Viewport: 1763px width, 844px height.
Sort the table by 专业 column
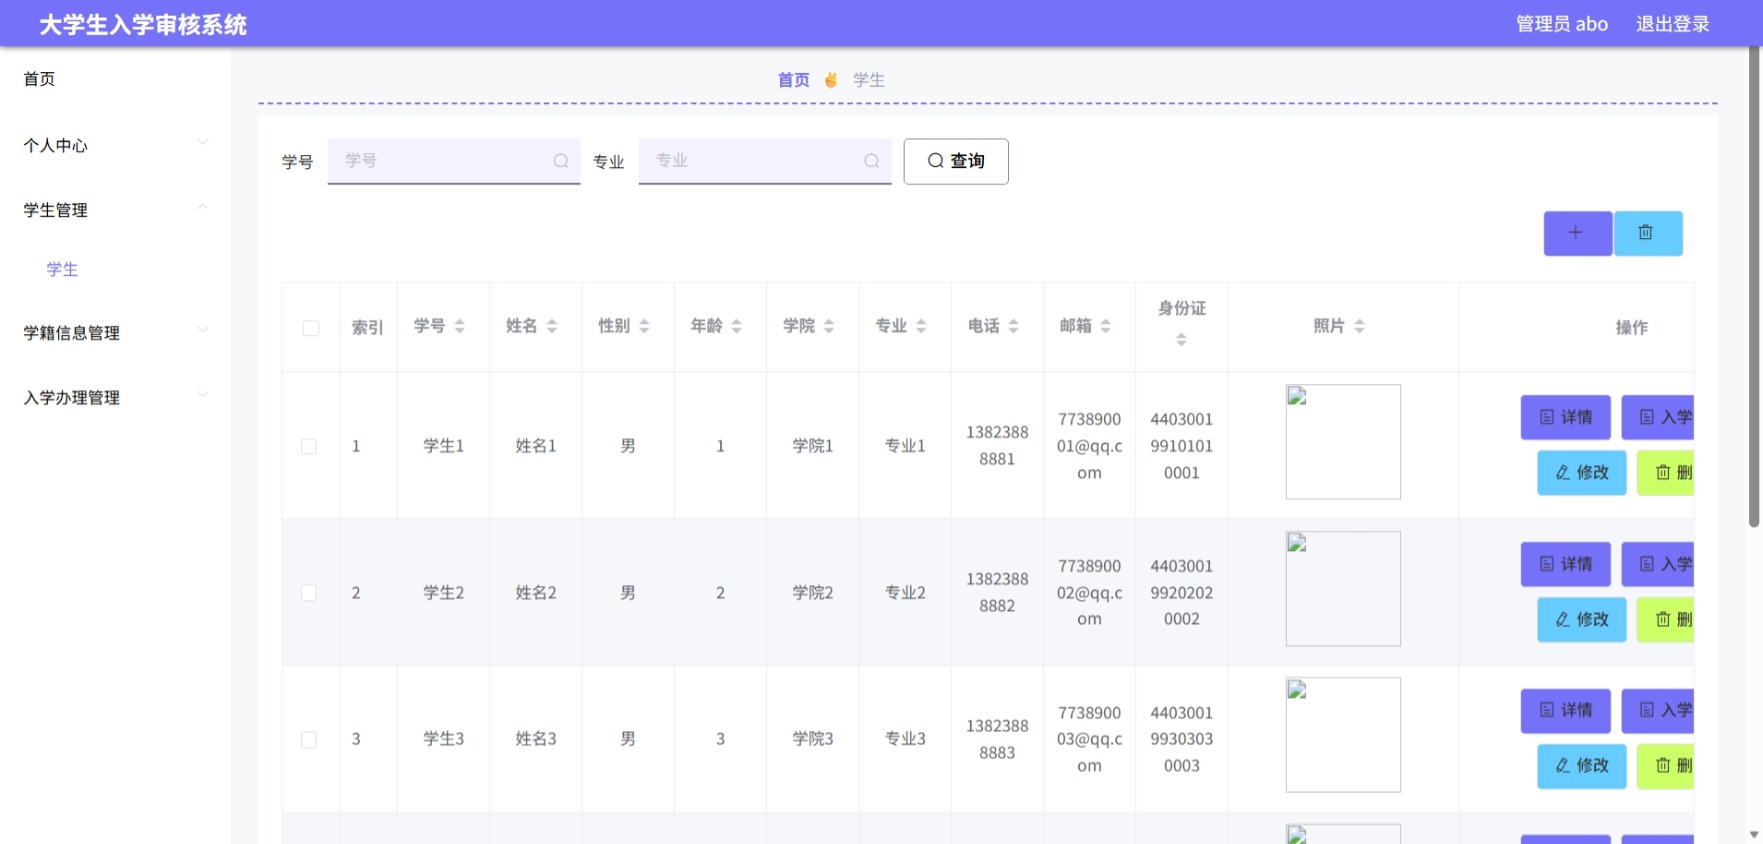click(921, 326)
